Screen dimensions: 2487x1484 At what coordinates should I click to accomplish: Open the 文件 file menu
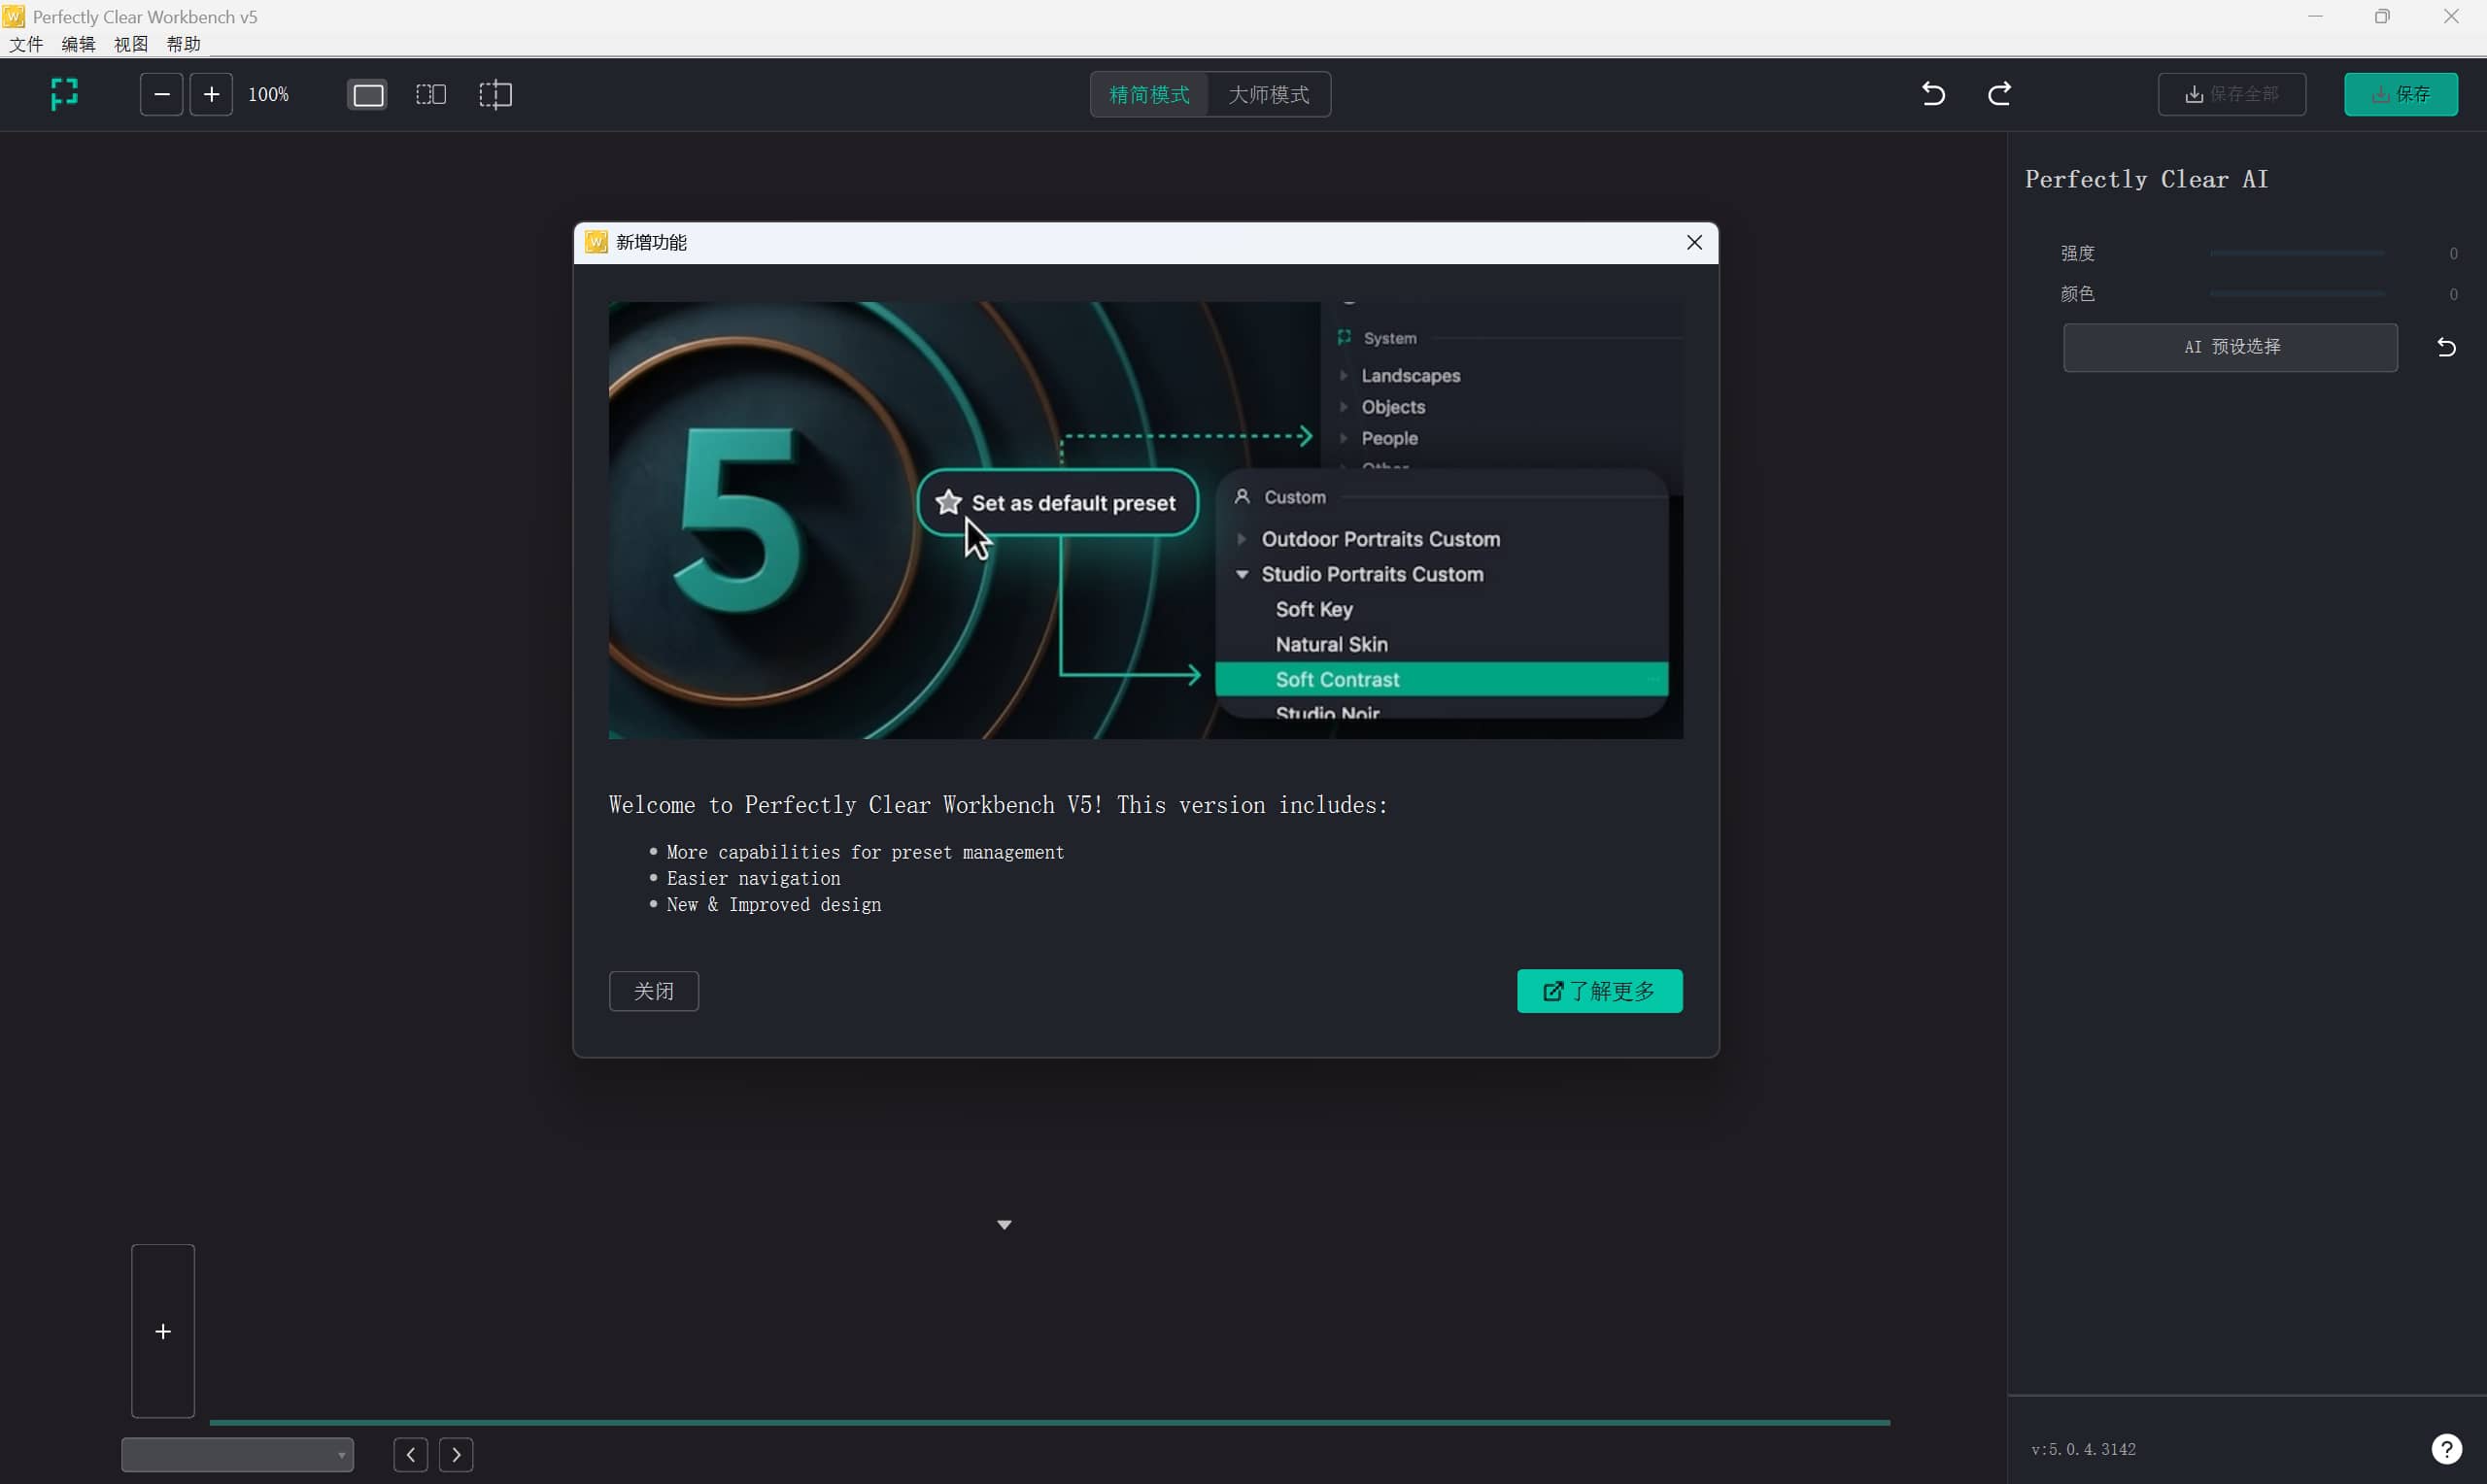tap(26, 44)
